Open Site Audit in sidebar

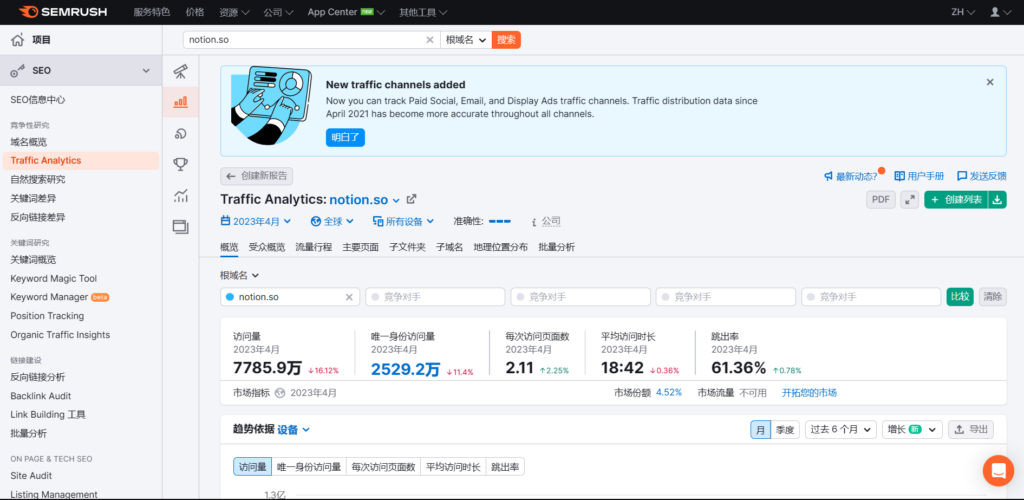31,476
